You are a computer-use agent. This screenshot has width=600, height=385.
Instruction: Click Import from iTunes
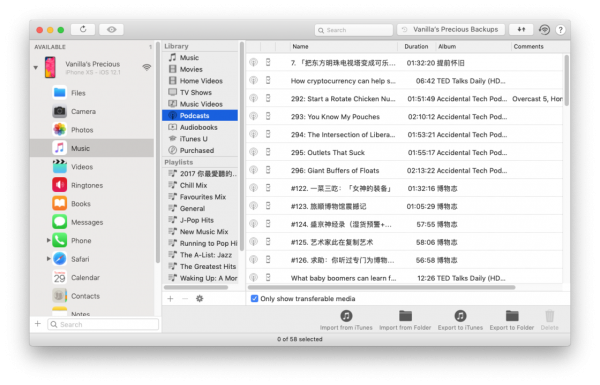346,320
